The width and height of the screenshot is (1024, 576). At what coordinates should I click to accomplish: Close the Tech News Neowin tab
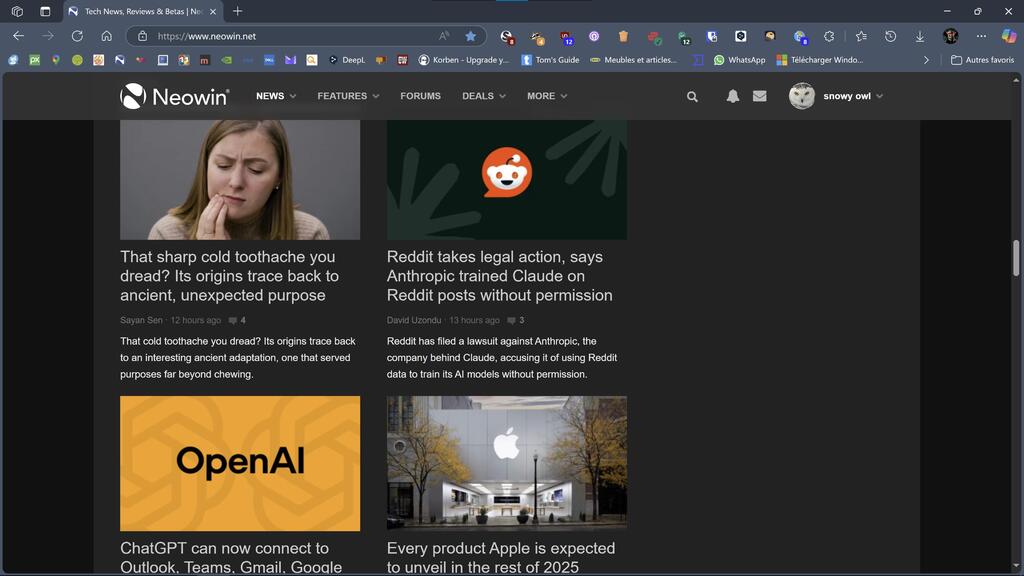click(213, 11)
